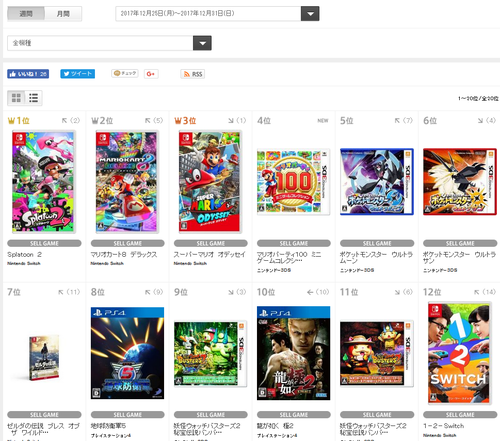Click SELL GAME under 龍が如く 極2

tap(294, 415)
